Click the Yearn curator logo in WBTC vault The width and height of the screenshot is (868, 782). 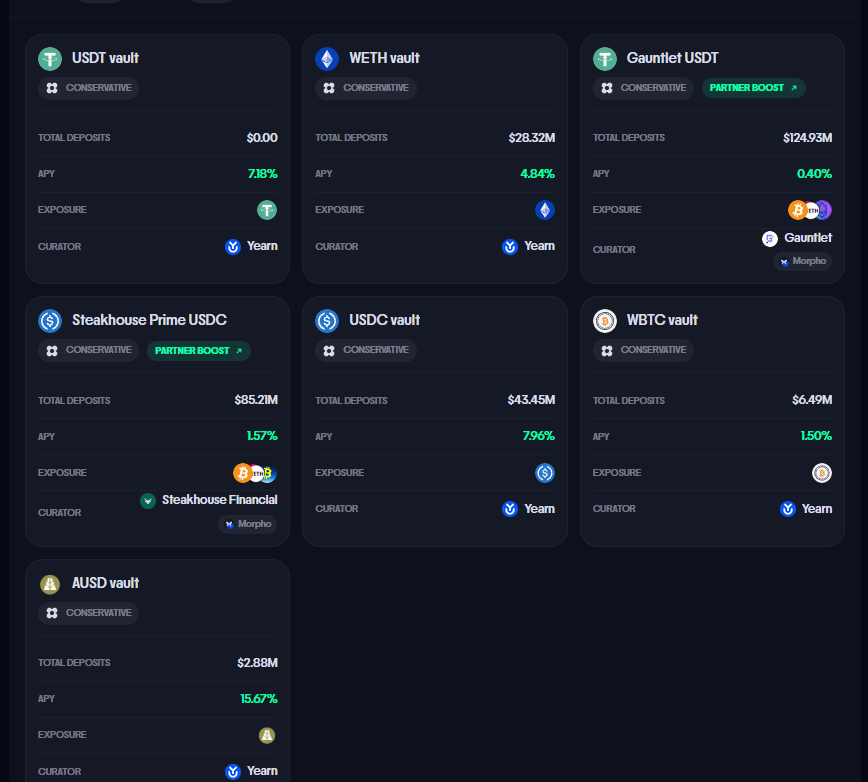[788, 509]
